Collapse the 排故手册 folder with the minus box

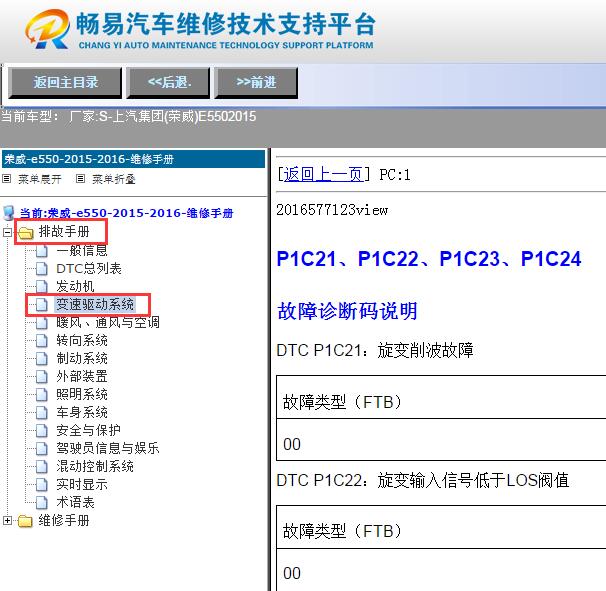coord(7,232)
